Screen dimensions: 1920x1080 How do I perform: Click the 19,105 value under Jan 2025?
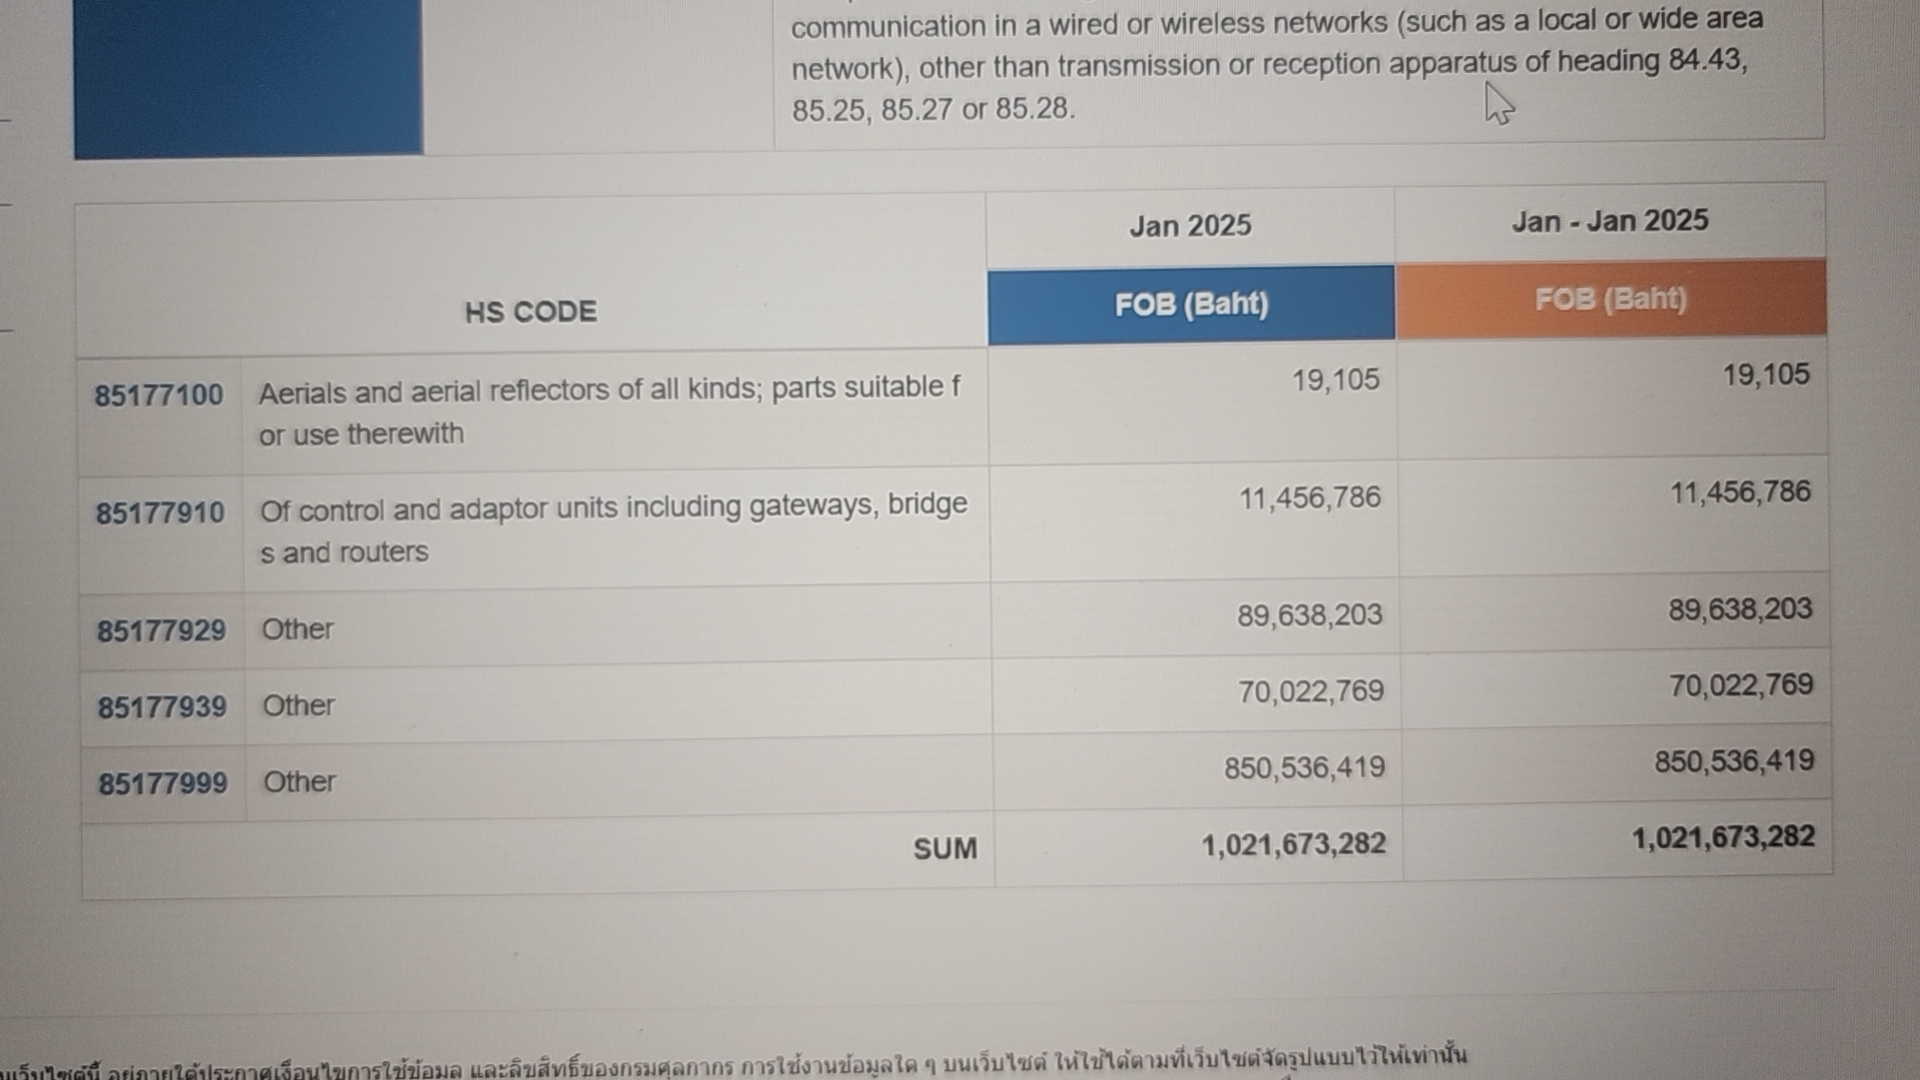(1336, 380)
